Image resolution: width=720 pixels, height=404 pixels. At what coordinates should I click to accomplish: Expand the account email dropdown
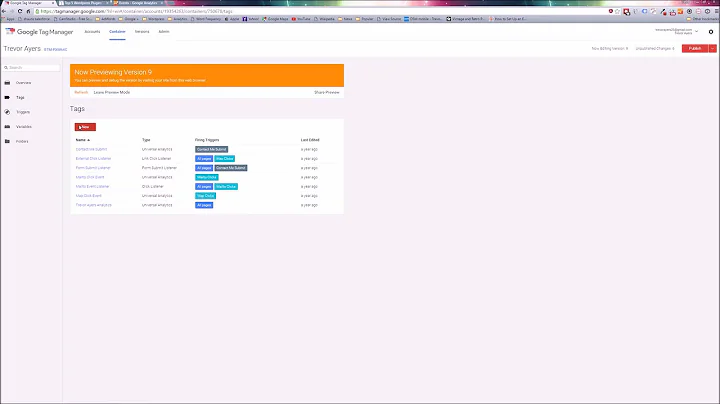point(697,31)
